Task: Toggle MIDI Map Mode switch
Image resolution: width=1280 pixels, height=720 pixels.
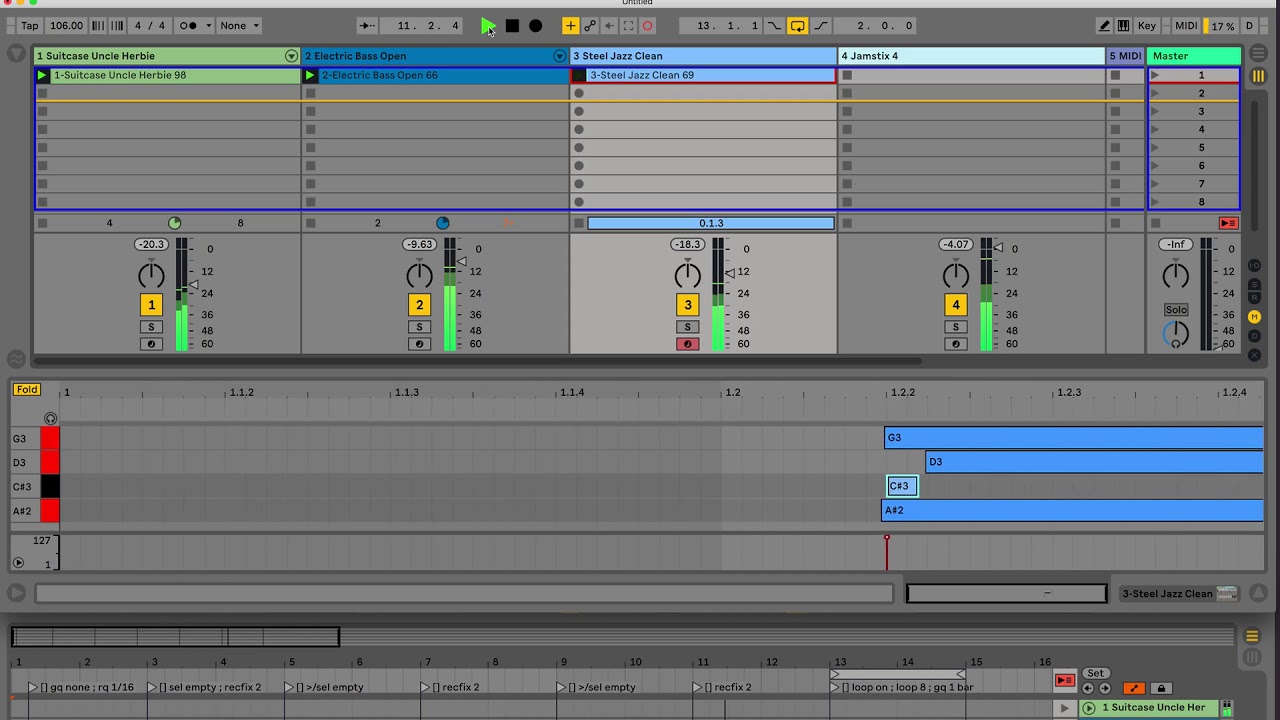Action: pyautogui.click(x=1186, y=26)
